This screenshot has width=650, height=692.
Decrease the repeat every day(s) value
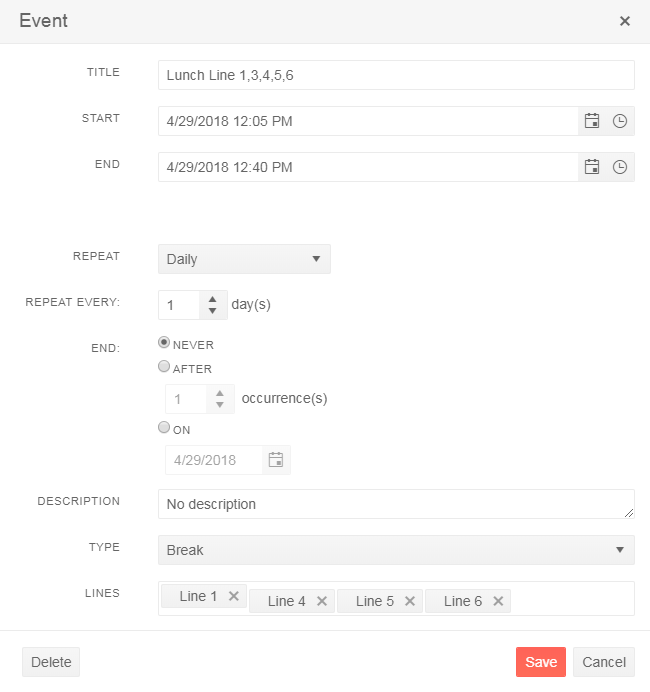213,311
